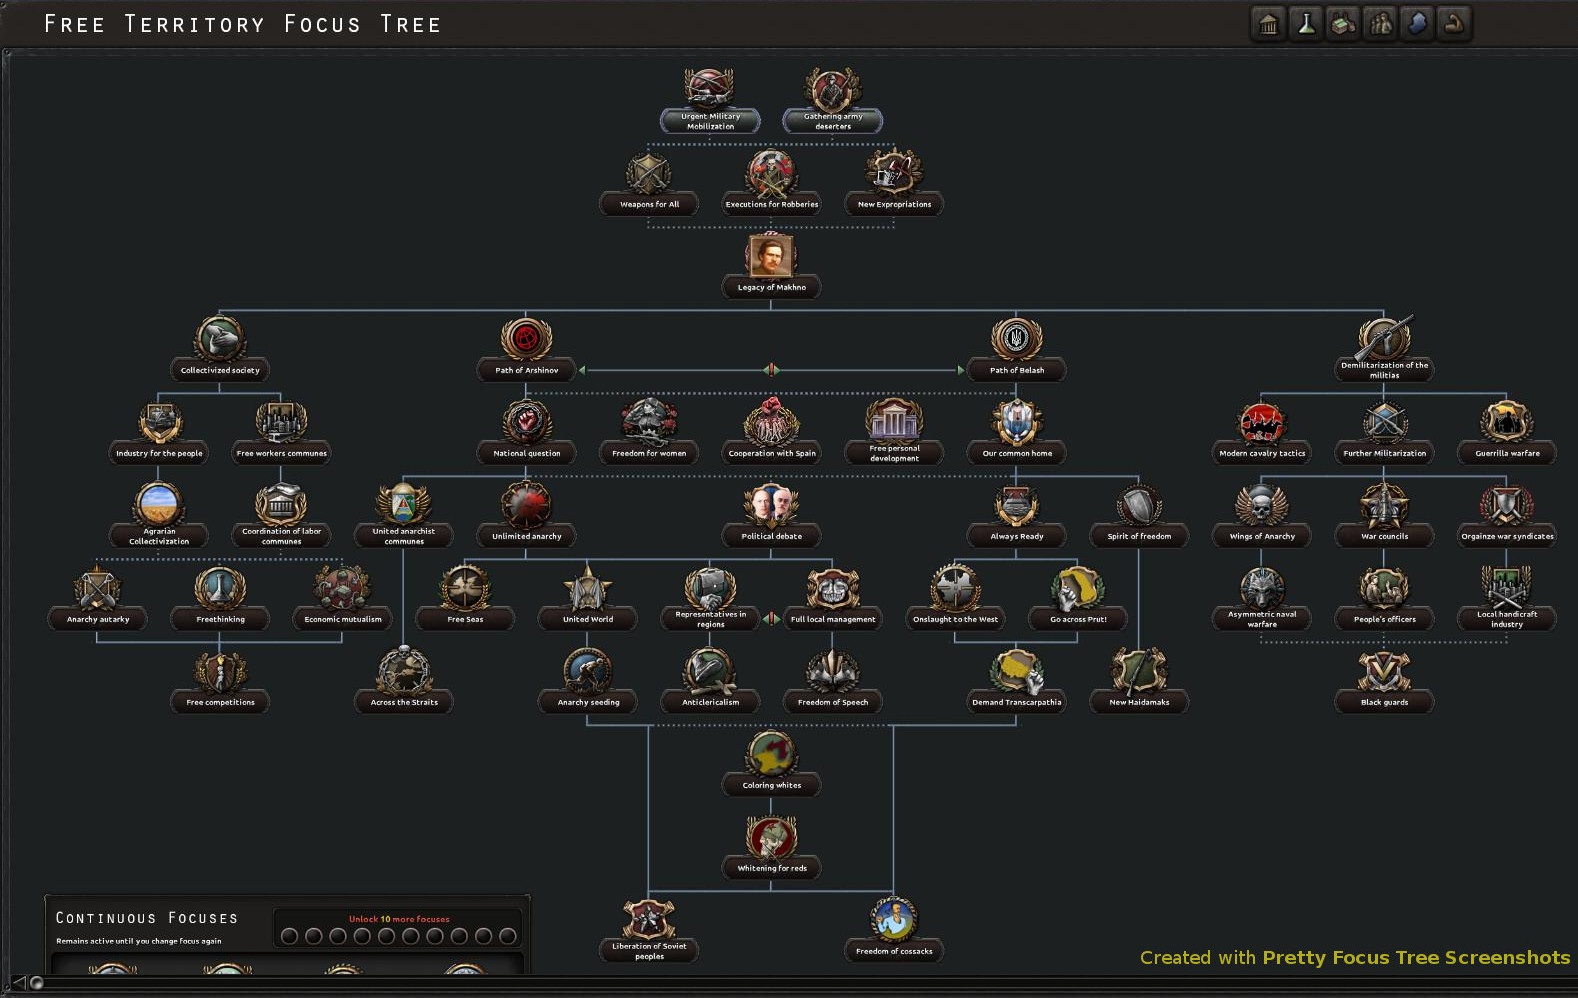Open the New Expropriations focus
Viewport: 1578px width, 998px height.
pyautogui.click(x=894, y=183)
